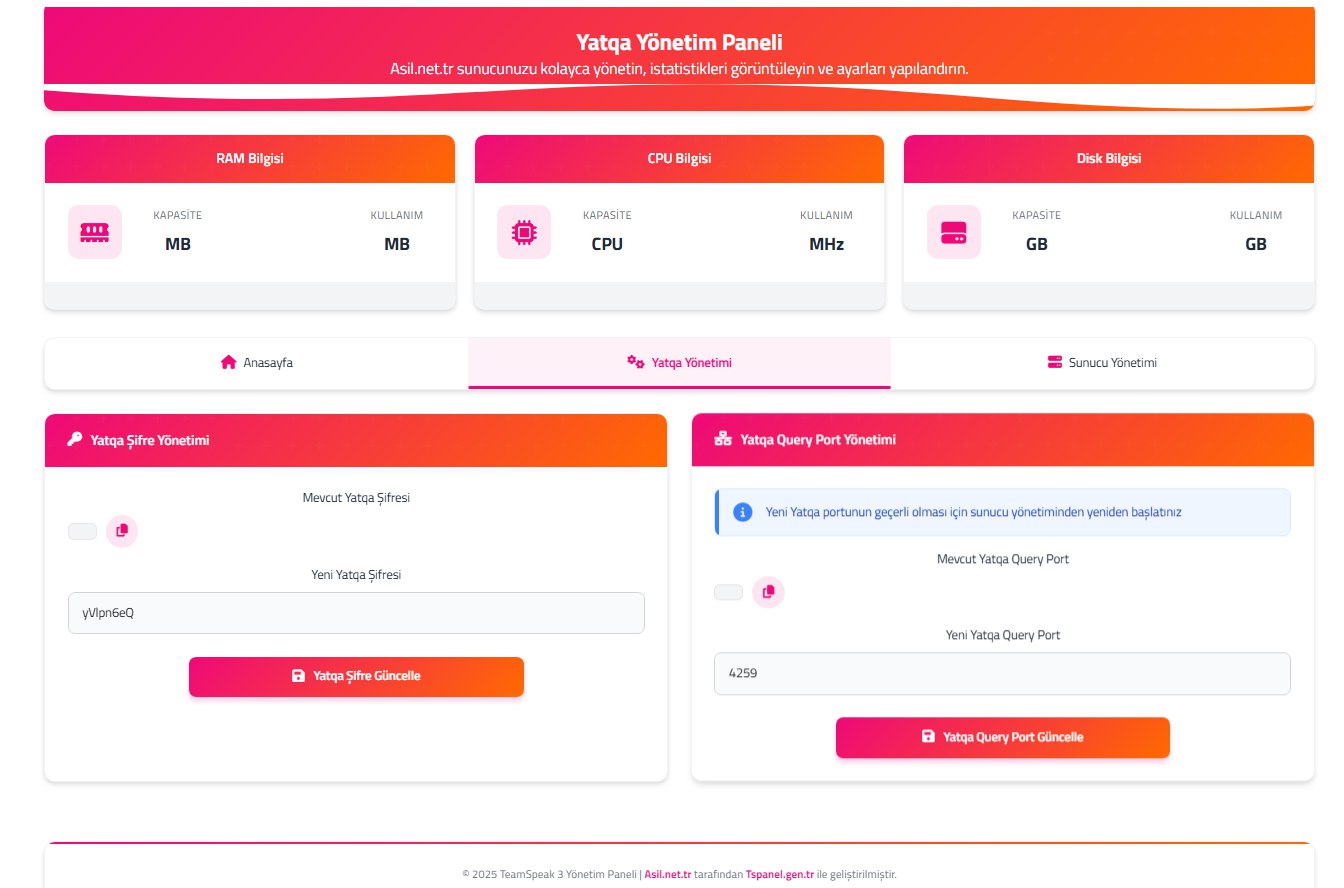Click the Disk drive icon
1344x888 pixels.
point(953,232)
